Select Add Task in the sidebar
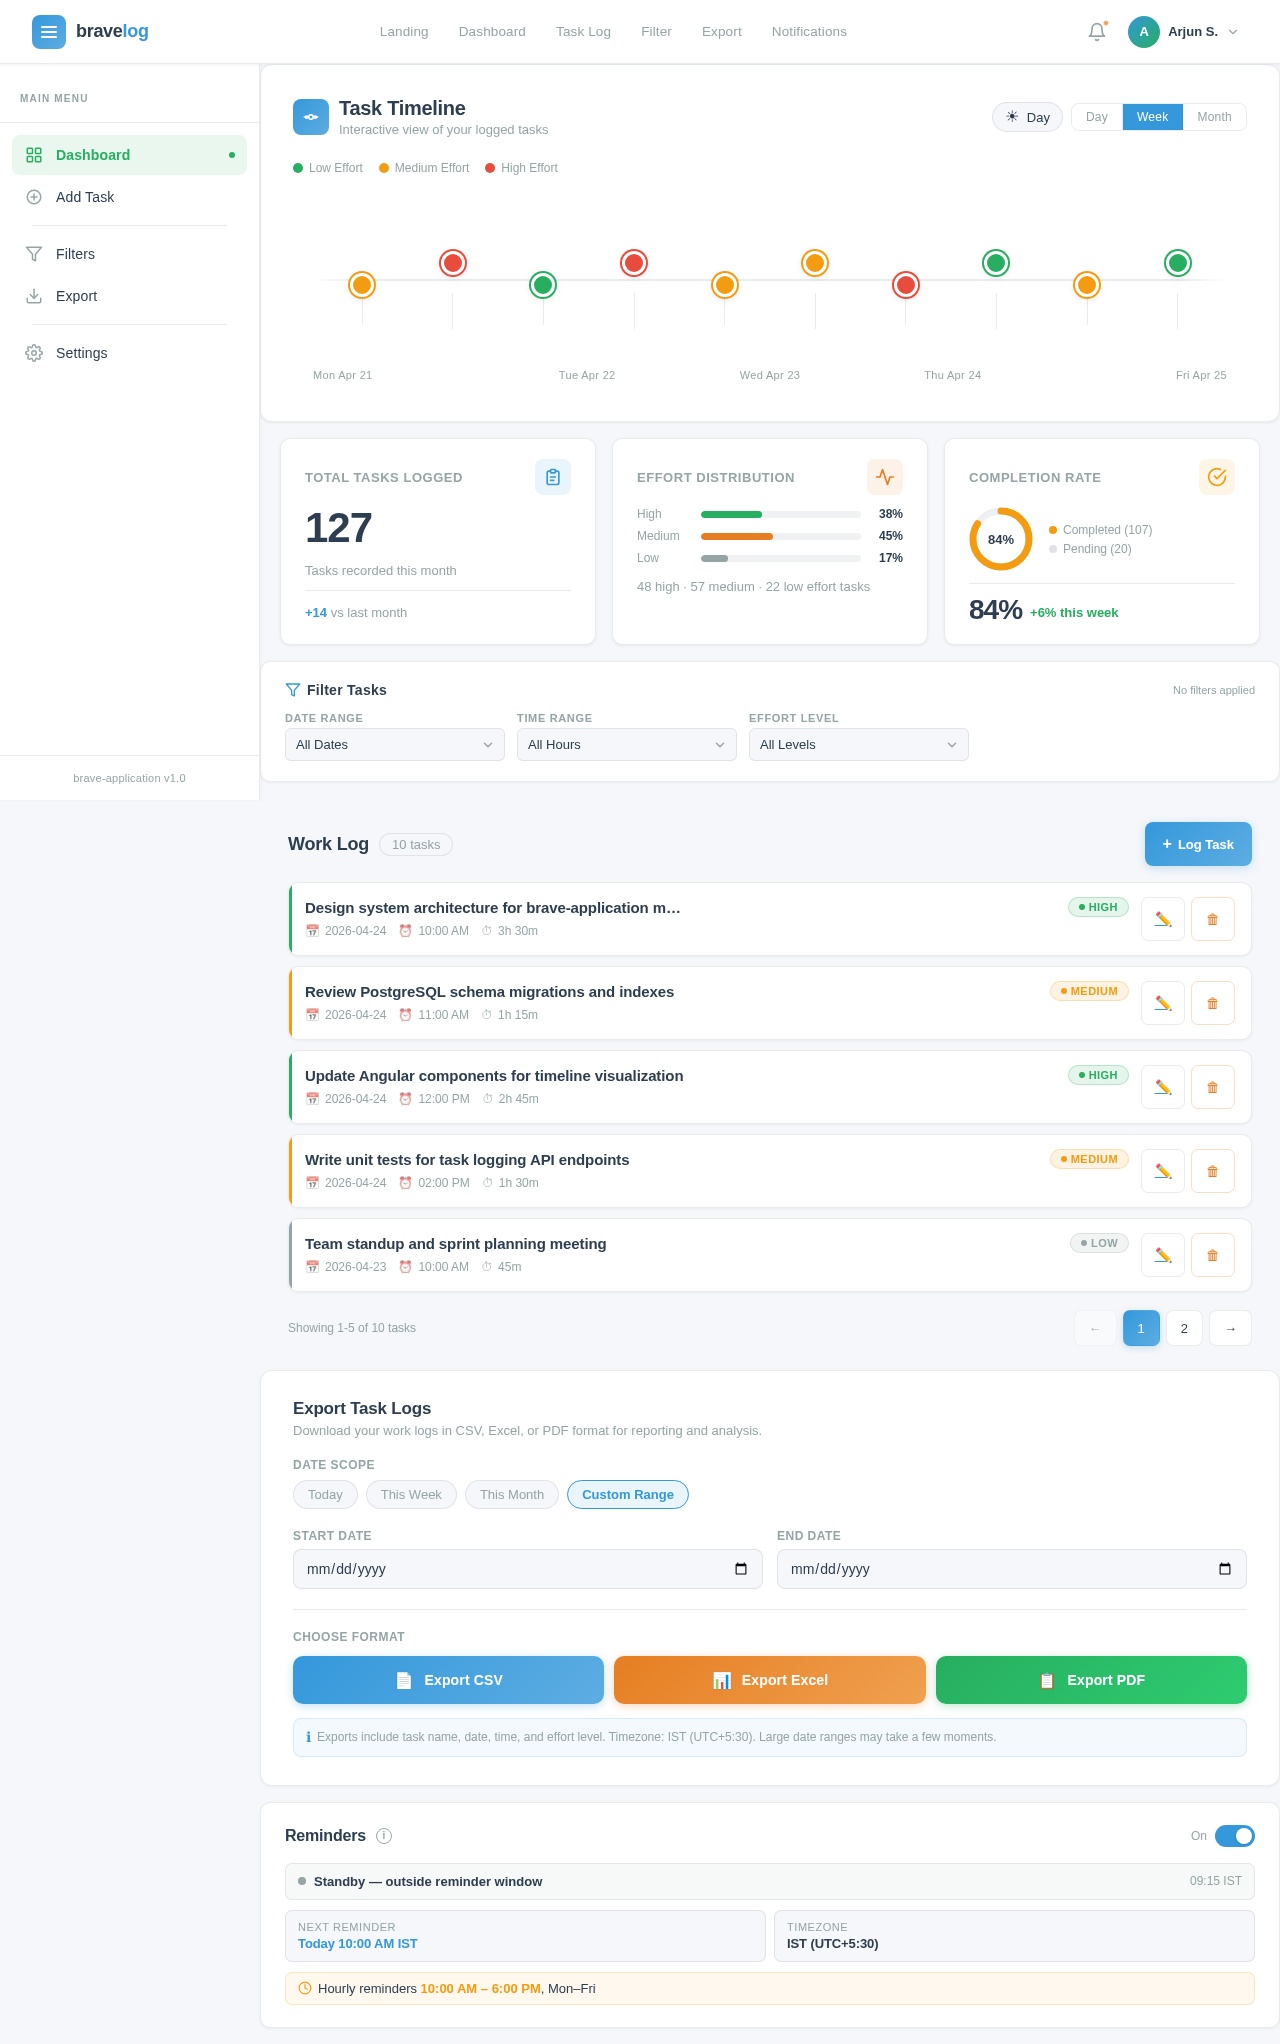The width and height of the screenshot is (1280, 2044). (x=129, y=197)
